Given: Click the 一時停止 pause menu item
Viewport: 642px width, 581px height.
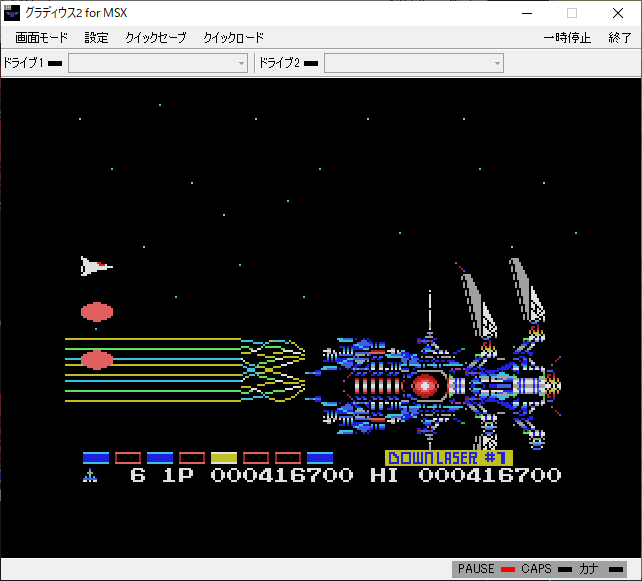Looking at the screenshot, I should pos(567,38).
